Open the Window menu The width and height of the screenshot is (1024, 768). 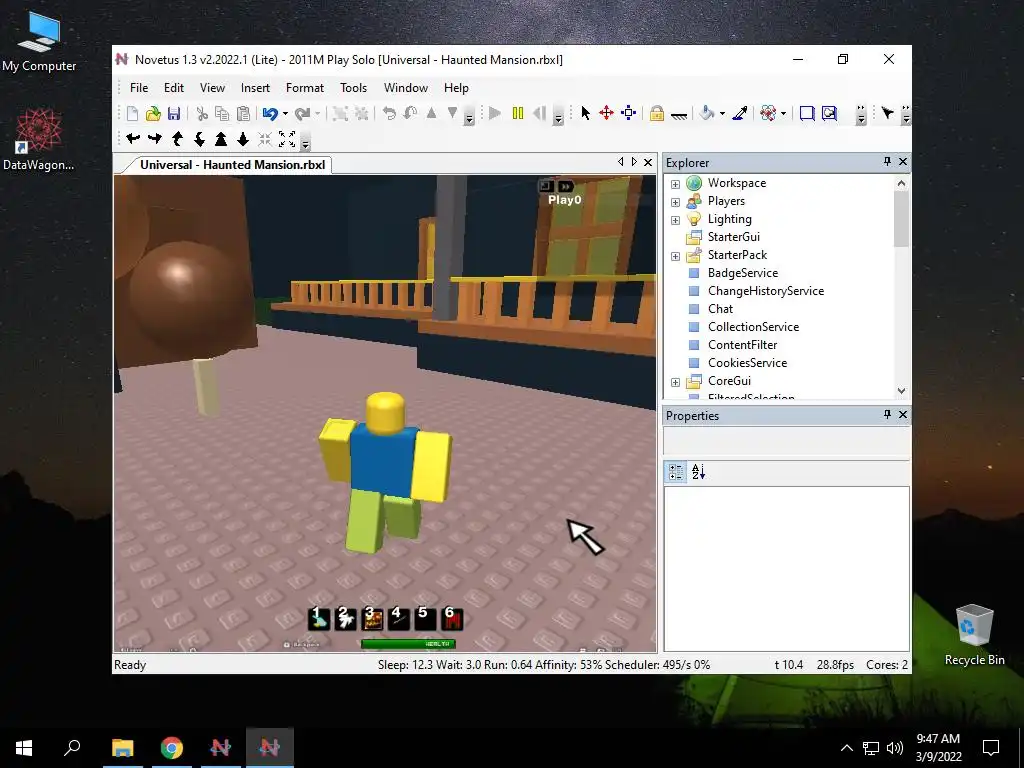(406, 88)
